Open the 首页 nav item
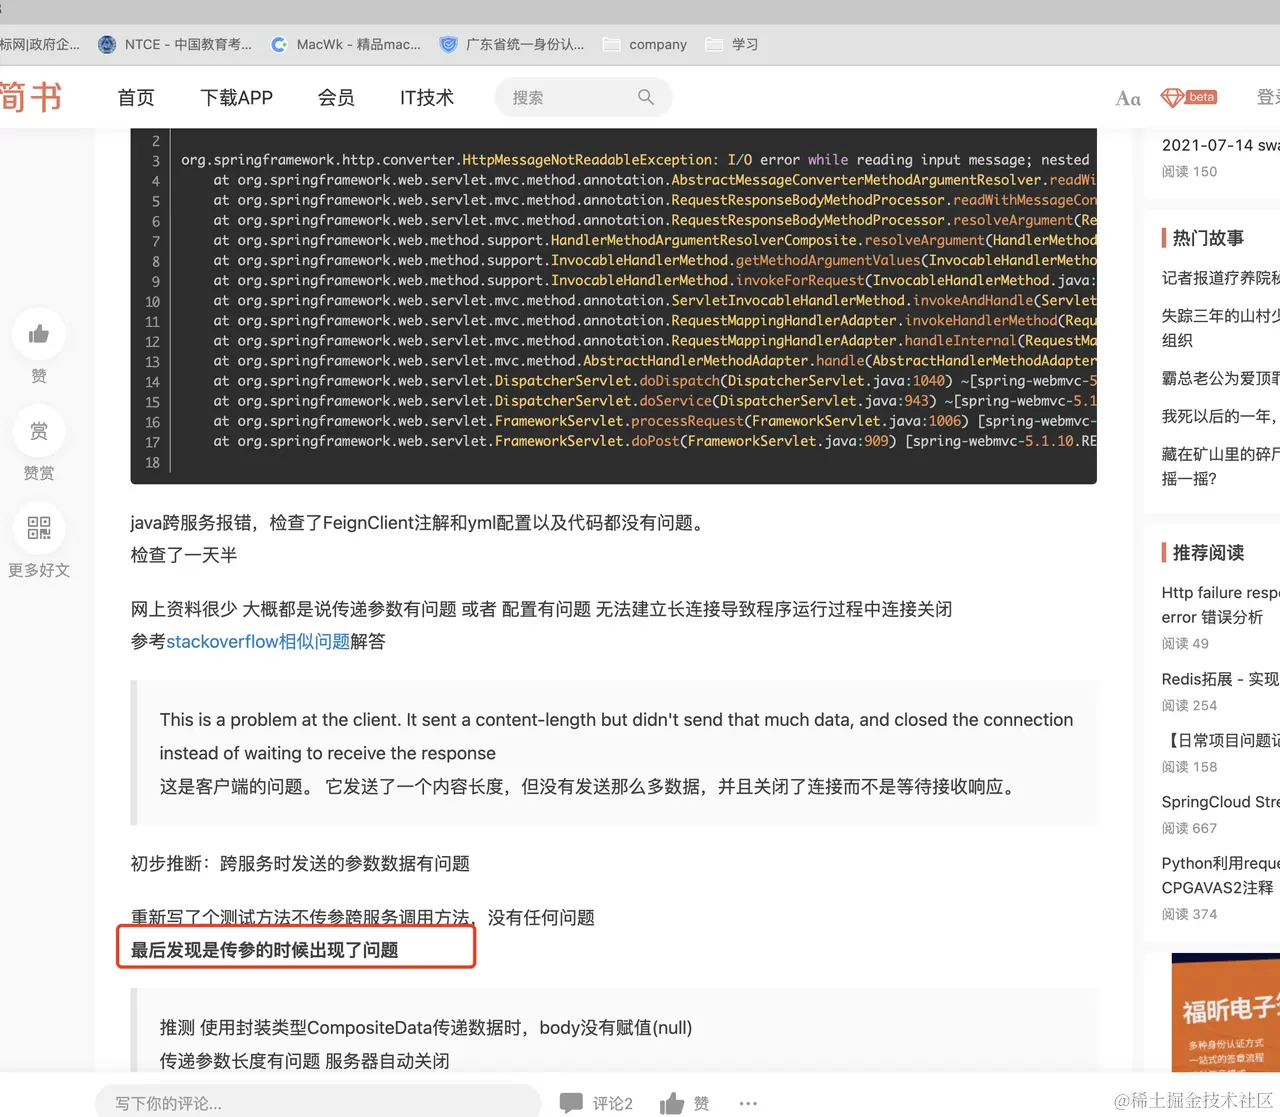Viewport: 1280px width, 1117px height. [x=136, y=97]
